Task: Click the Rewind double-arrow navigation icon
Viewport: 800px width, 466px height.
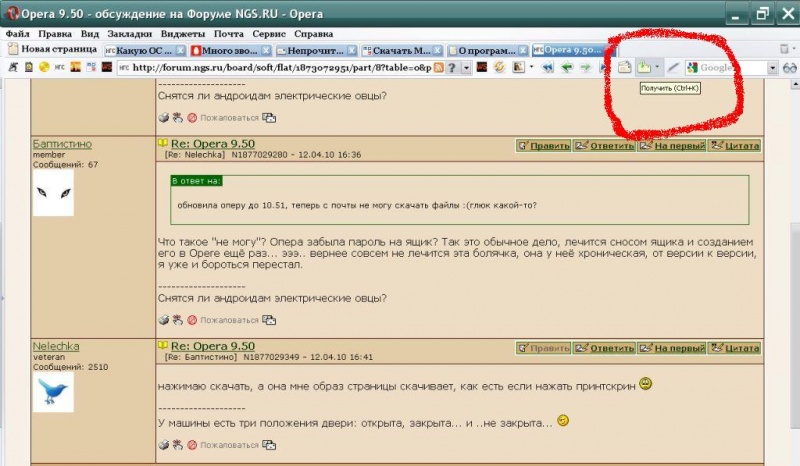Action: coord(549,68)
